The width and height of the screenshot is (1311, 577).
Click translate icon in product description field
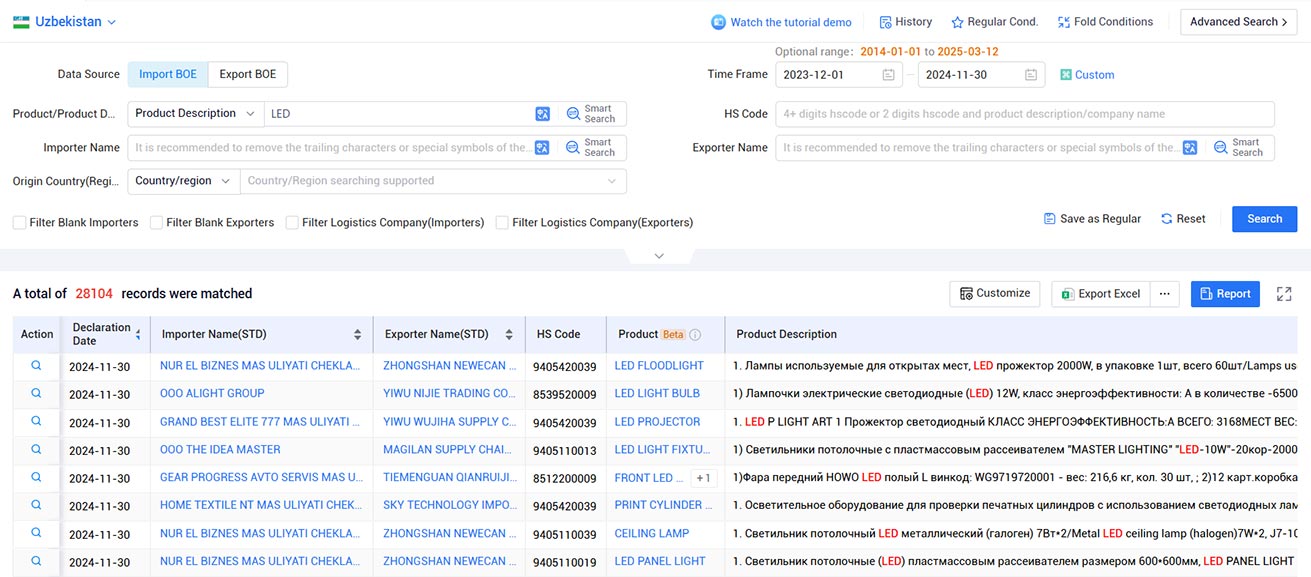[542, 114]
